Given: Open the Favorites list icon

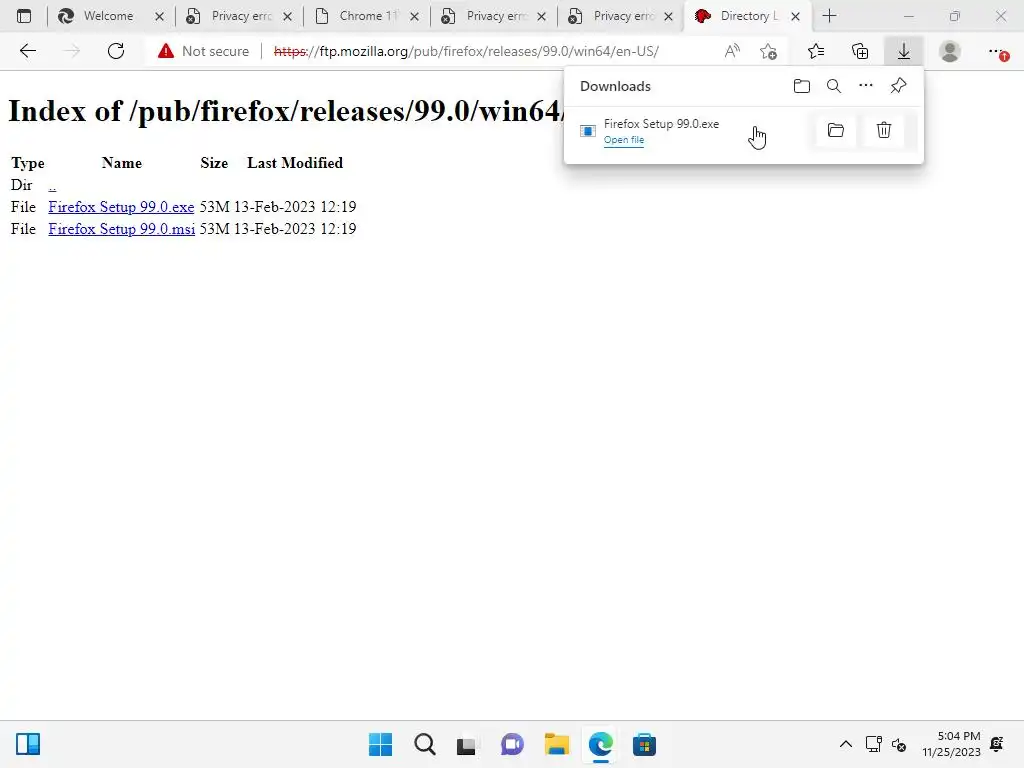Looking at the screenshot, I should tap(816, 51).
